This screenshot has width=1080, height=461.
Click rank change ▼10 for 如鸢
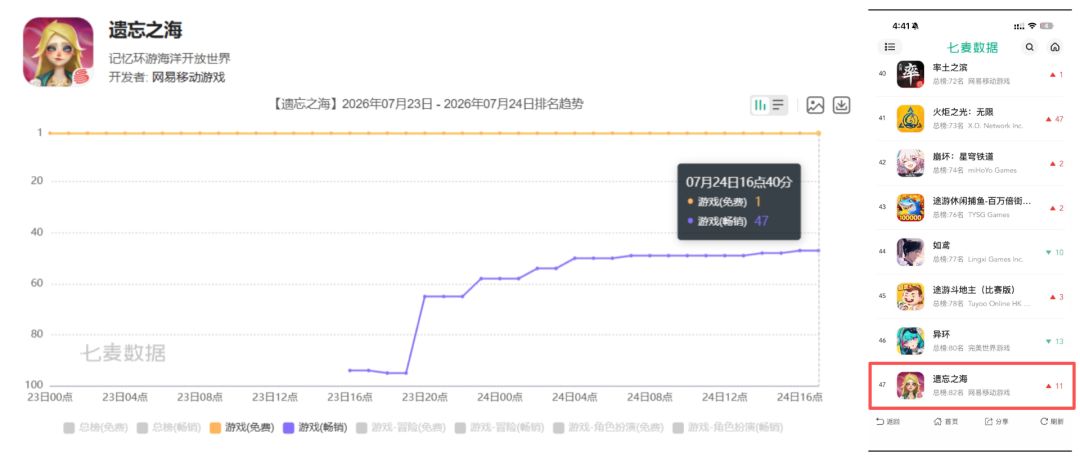click(x=1054, y=252)
